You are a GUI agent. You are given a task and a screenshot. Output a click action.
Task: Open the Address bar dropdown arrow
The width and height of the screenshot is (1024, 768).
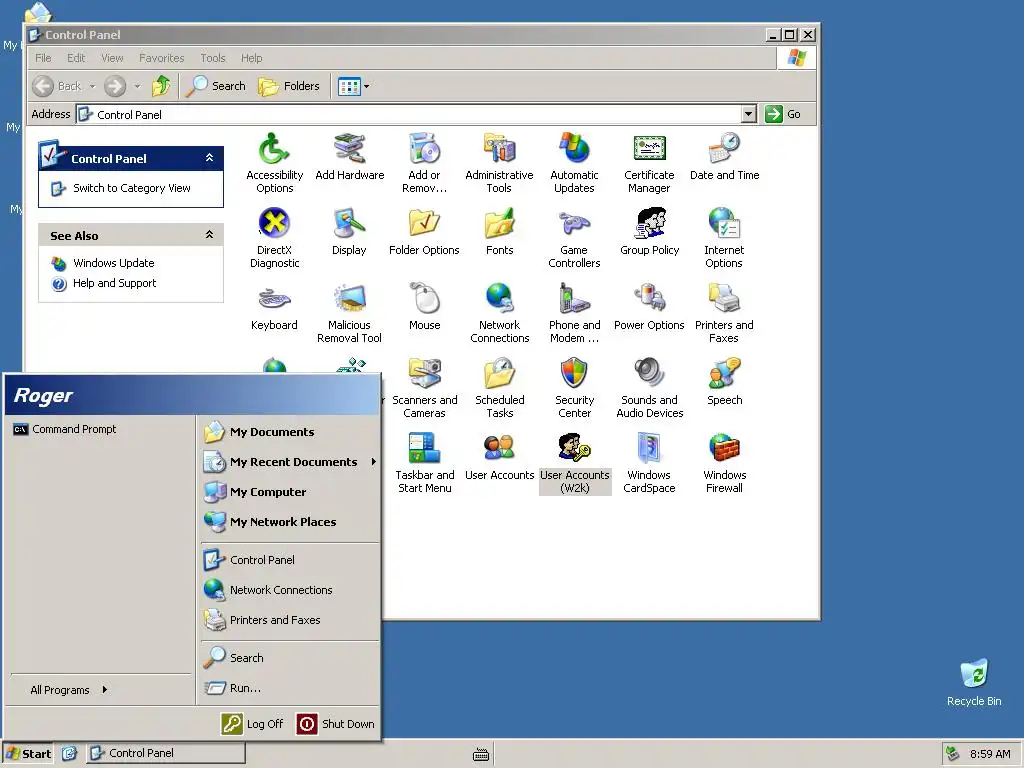point(748,114)
